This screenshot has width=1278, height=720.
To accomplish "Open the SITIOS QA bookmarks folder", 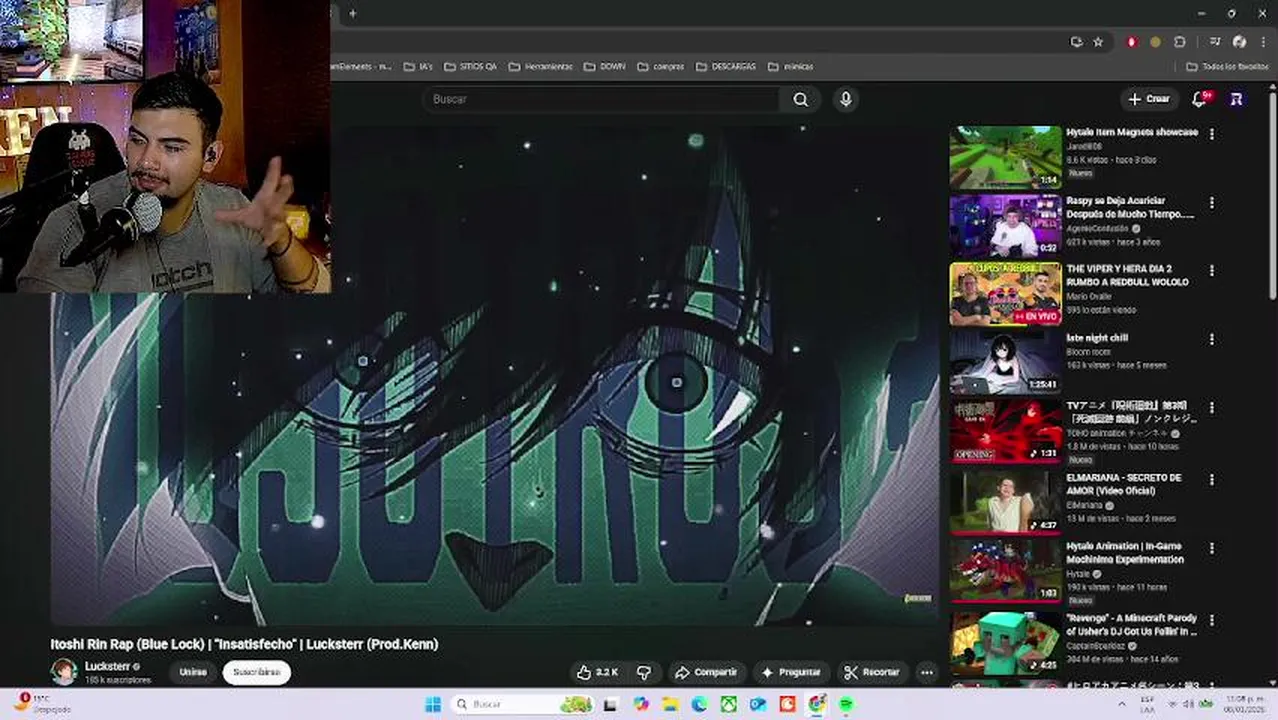I will click(x=470, y=66).
